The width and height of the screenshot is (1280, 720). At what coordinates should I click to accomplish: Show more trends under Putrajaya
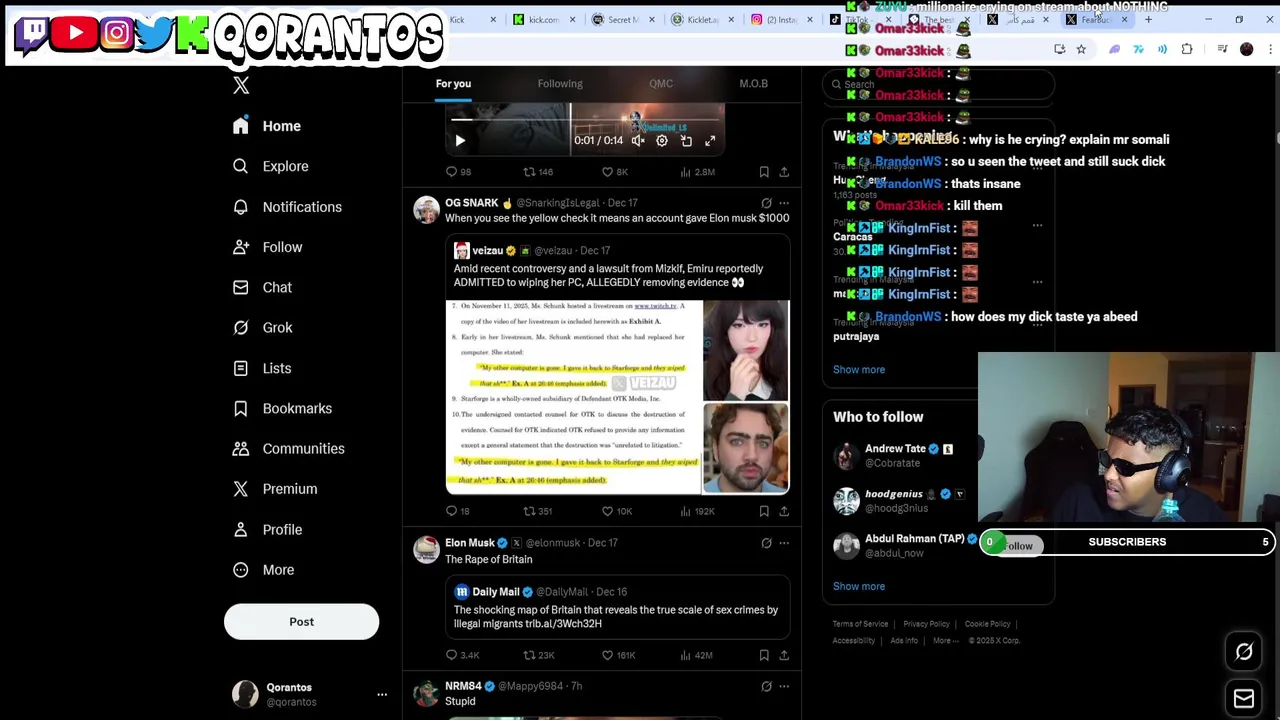(859, 370)
